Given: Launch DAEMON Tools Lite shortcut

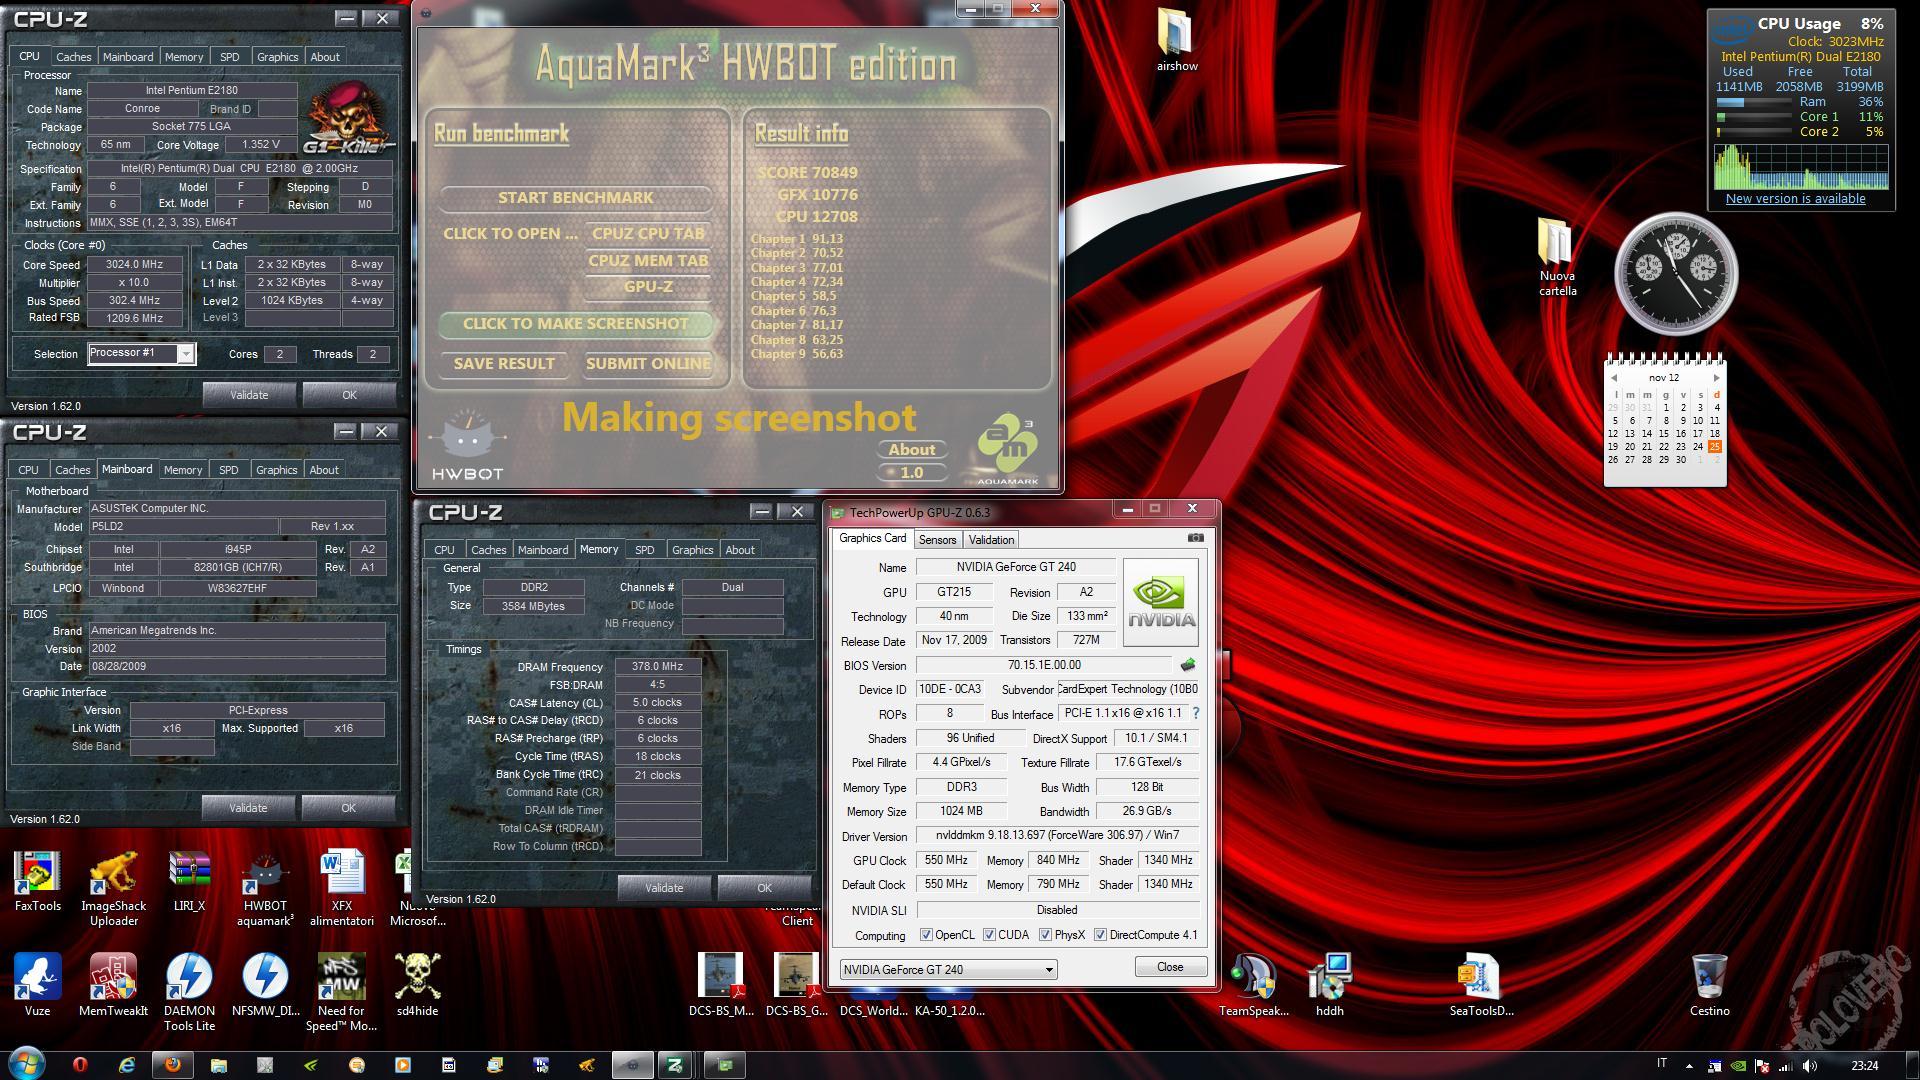Looking at the screenshot, I should [x=189, y=992].
